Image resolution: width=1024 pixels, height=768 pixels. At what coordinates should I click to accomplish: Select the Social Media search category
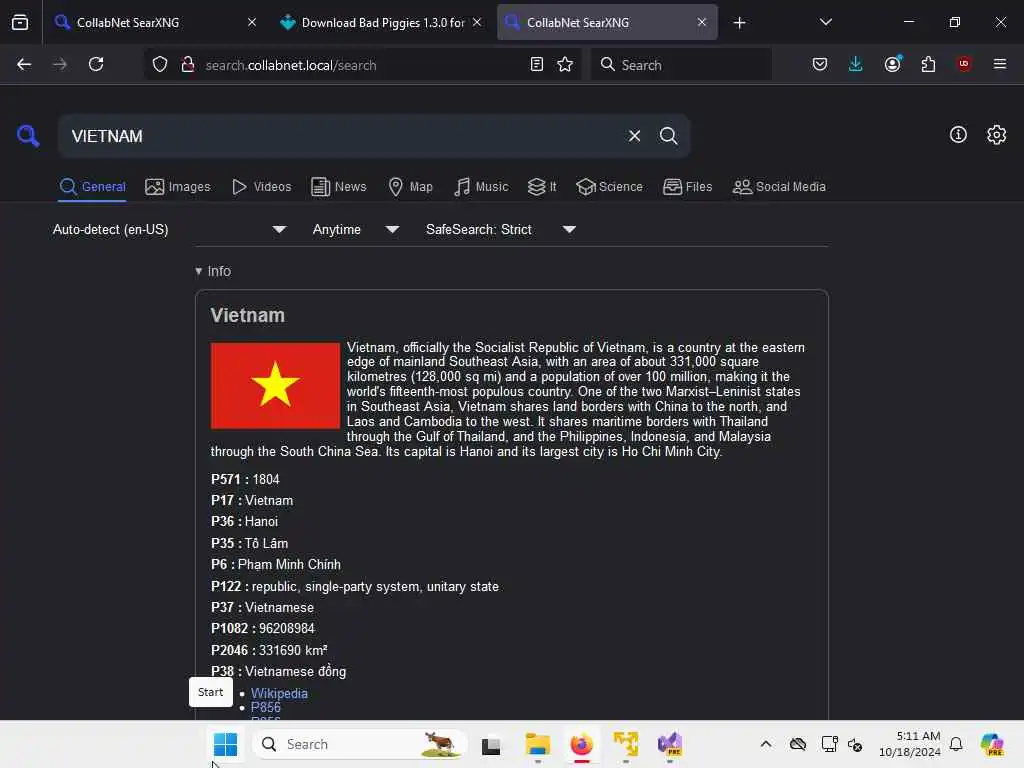(779, 187)
